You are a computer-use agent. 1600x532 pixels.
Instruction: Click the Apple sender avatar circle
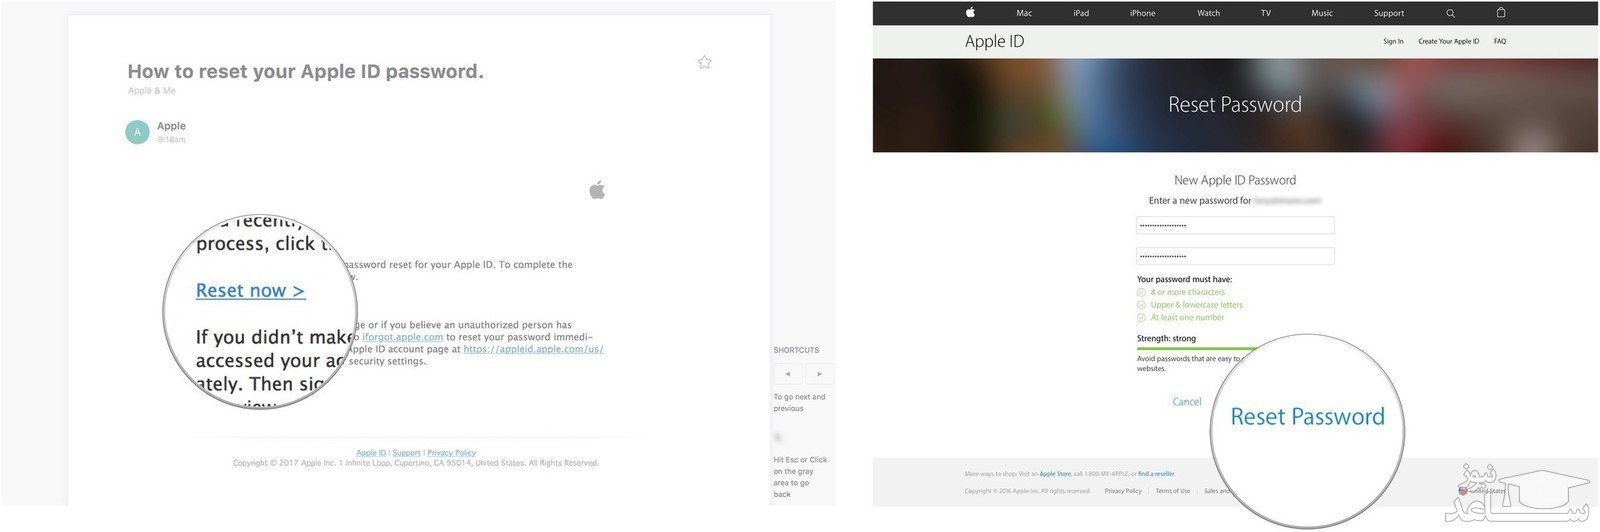coord(137,132)
